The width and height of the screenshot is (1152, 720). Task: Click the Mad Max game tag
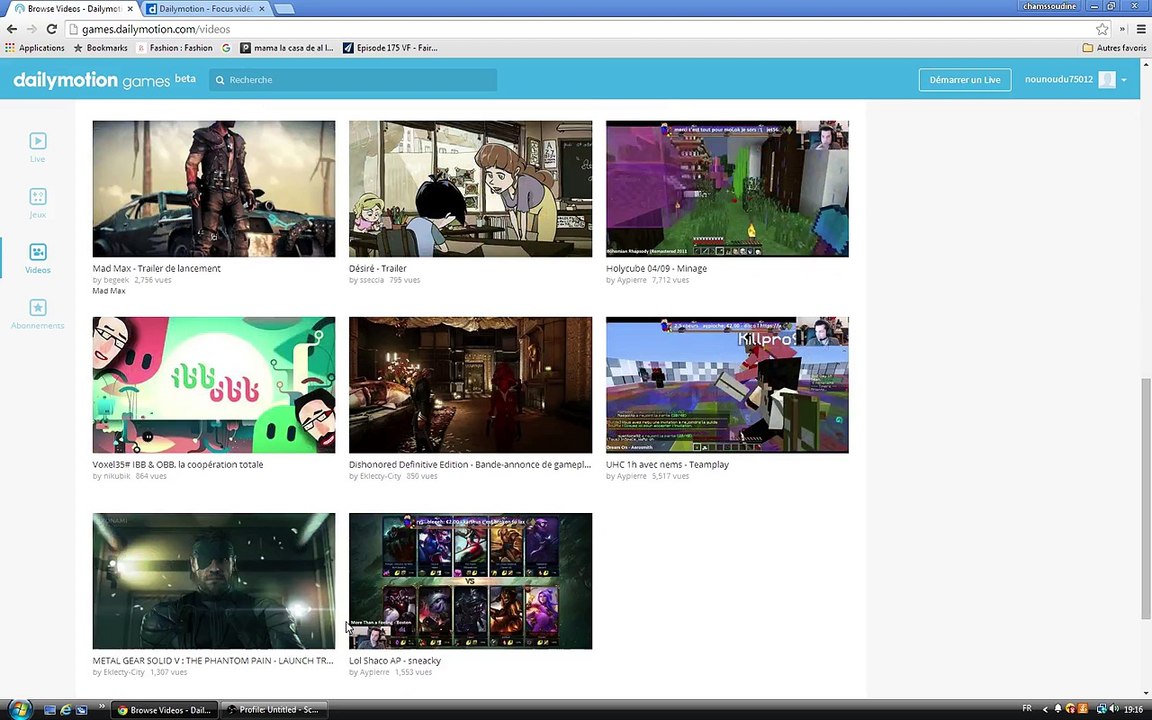click(109, 291)
